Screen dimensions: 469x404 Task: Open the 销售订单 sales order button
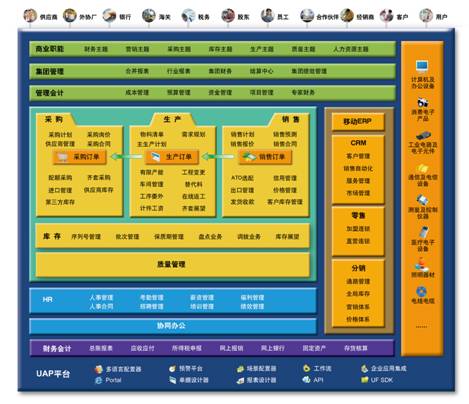pos(265,157)
